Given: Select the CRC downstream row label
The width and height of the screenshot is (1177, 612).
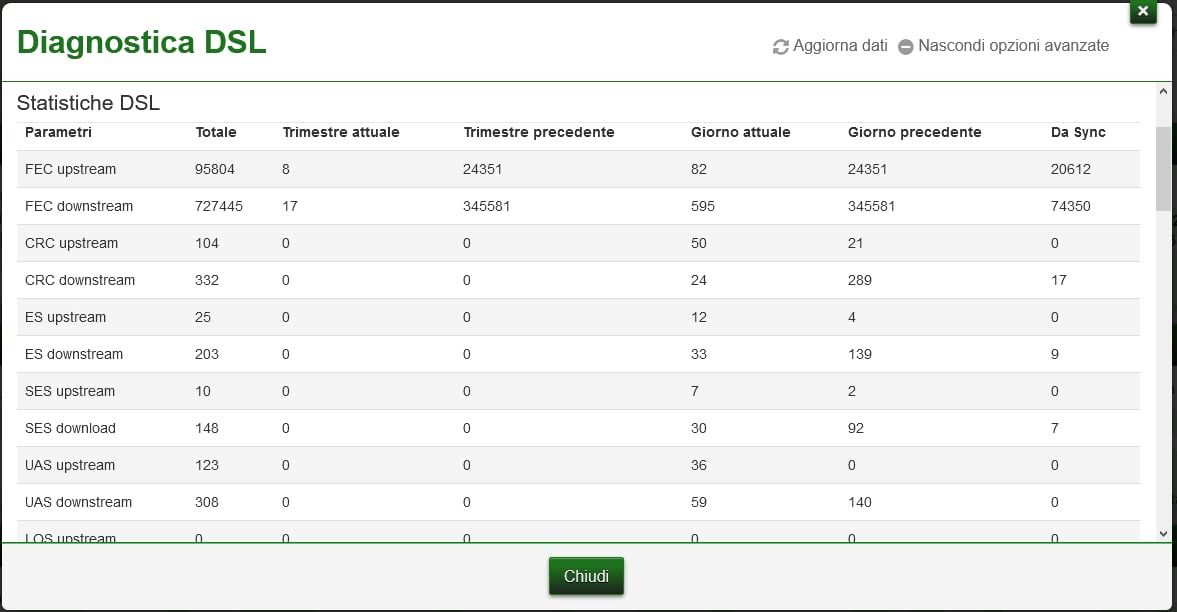Looking at the screenshot, I should 80,280.
